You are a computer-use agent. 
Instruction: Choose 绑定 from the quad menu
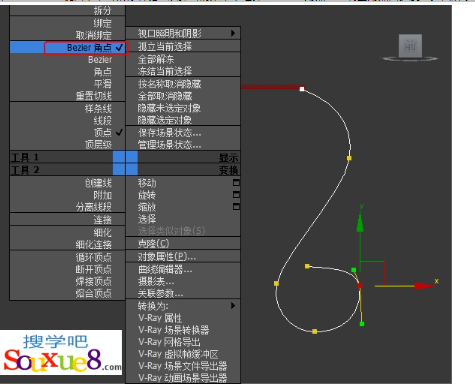point(67,23)
